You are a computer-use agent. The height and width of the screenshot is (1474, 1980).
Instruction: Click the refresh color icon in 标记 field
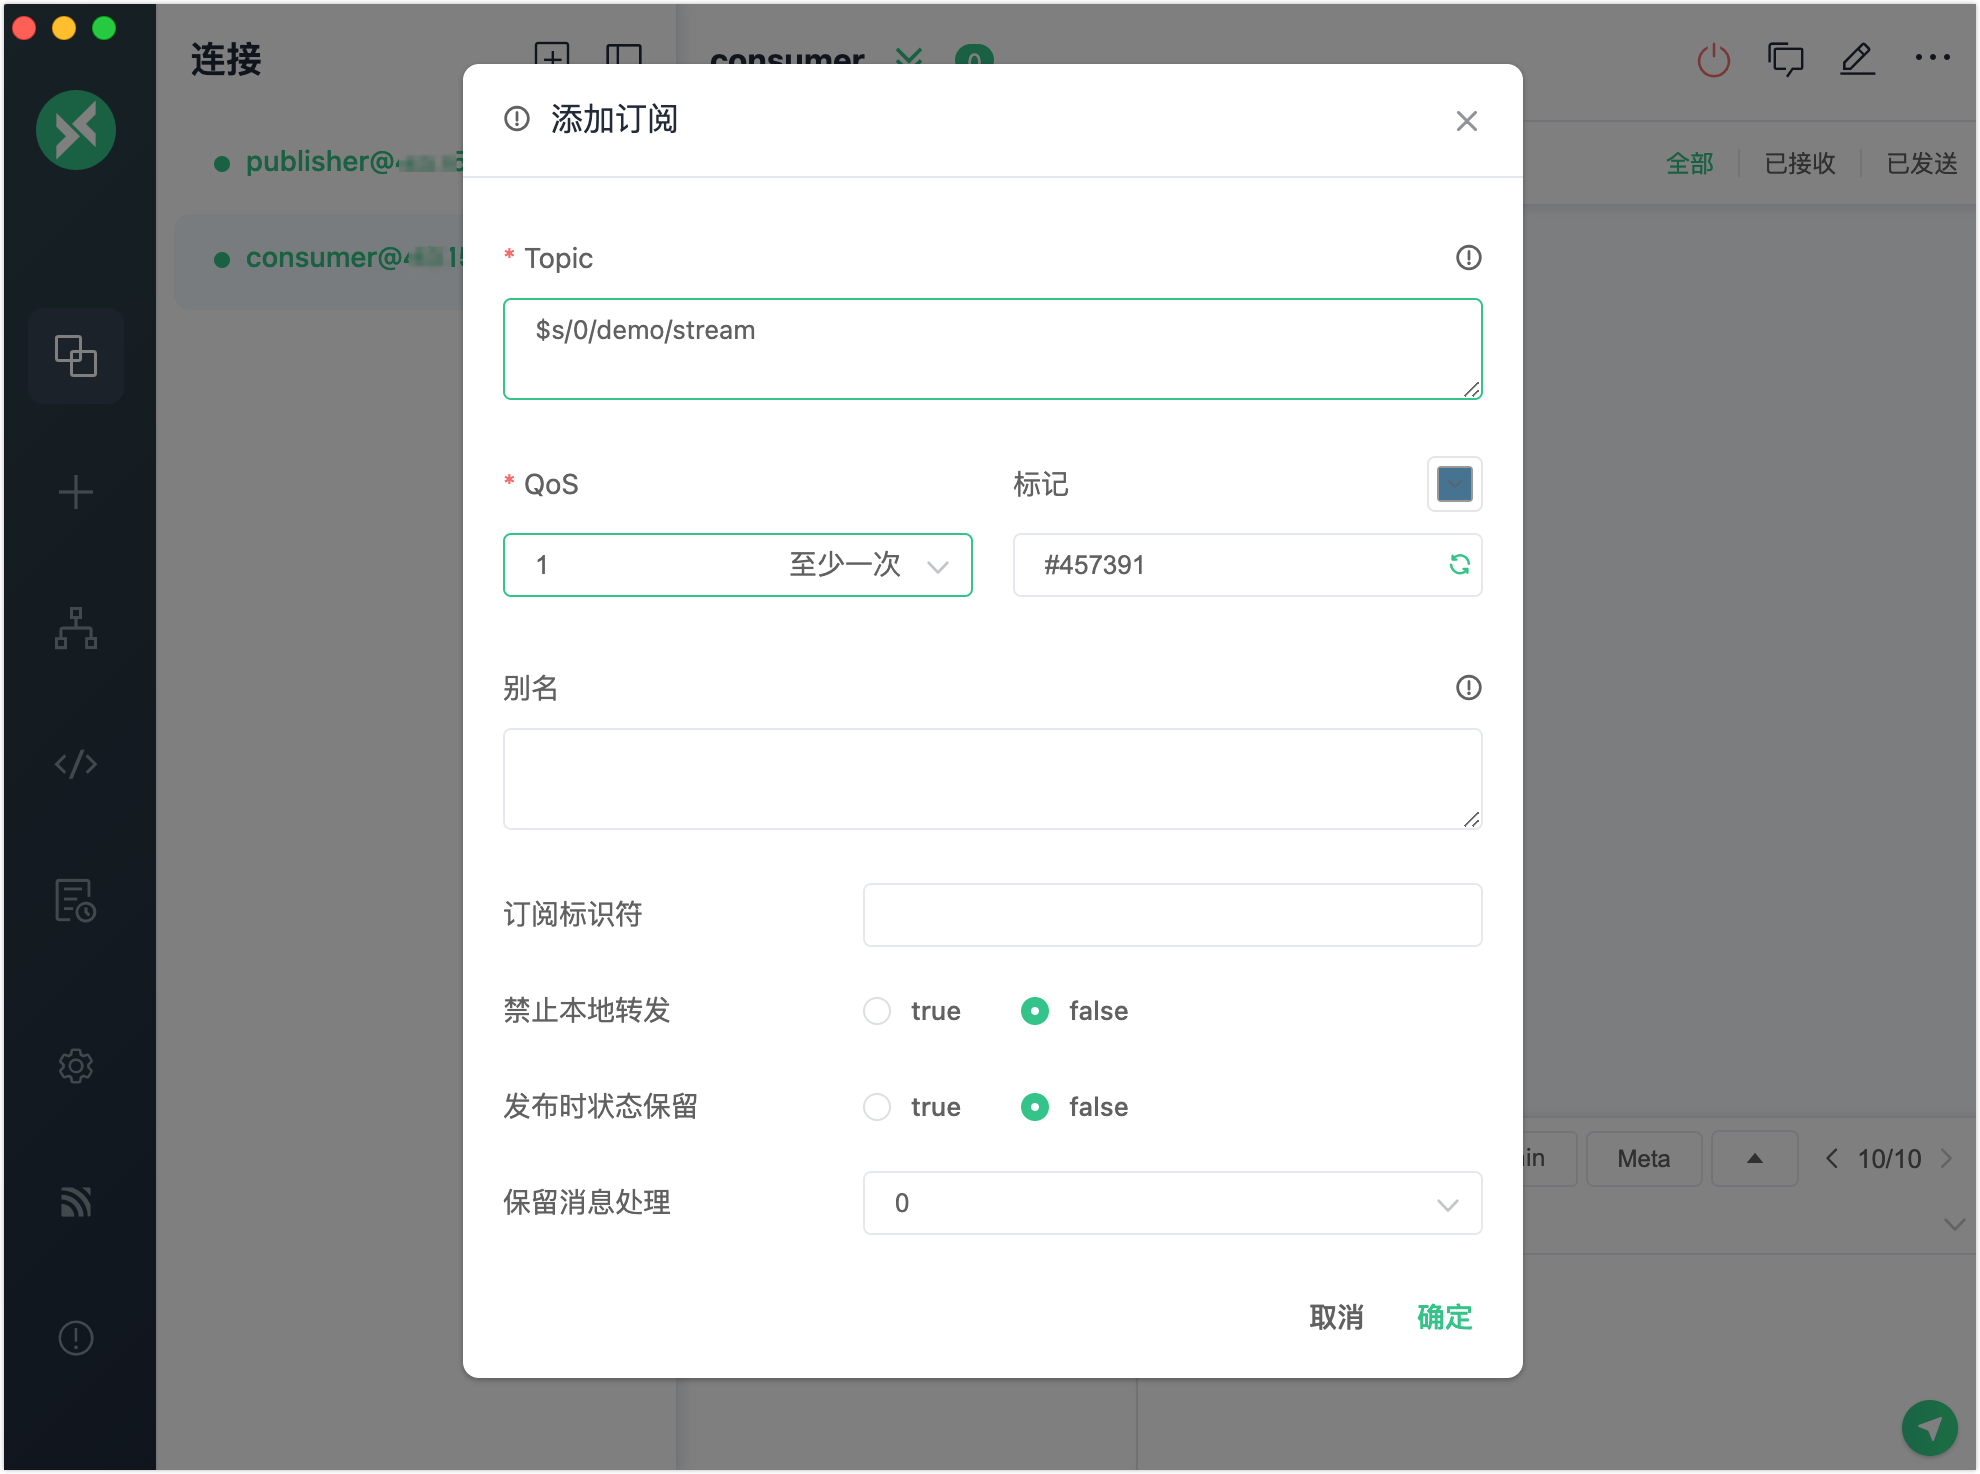[1459, 565]
